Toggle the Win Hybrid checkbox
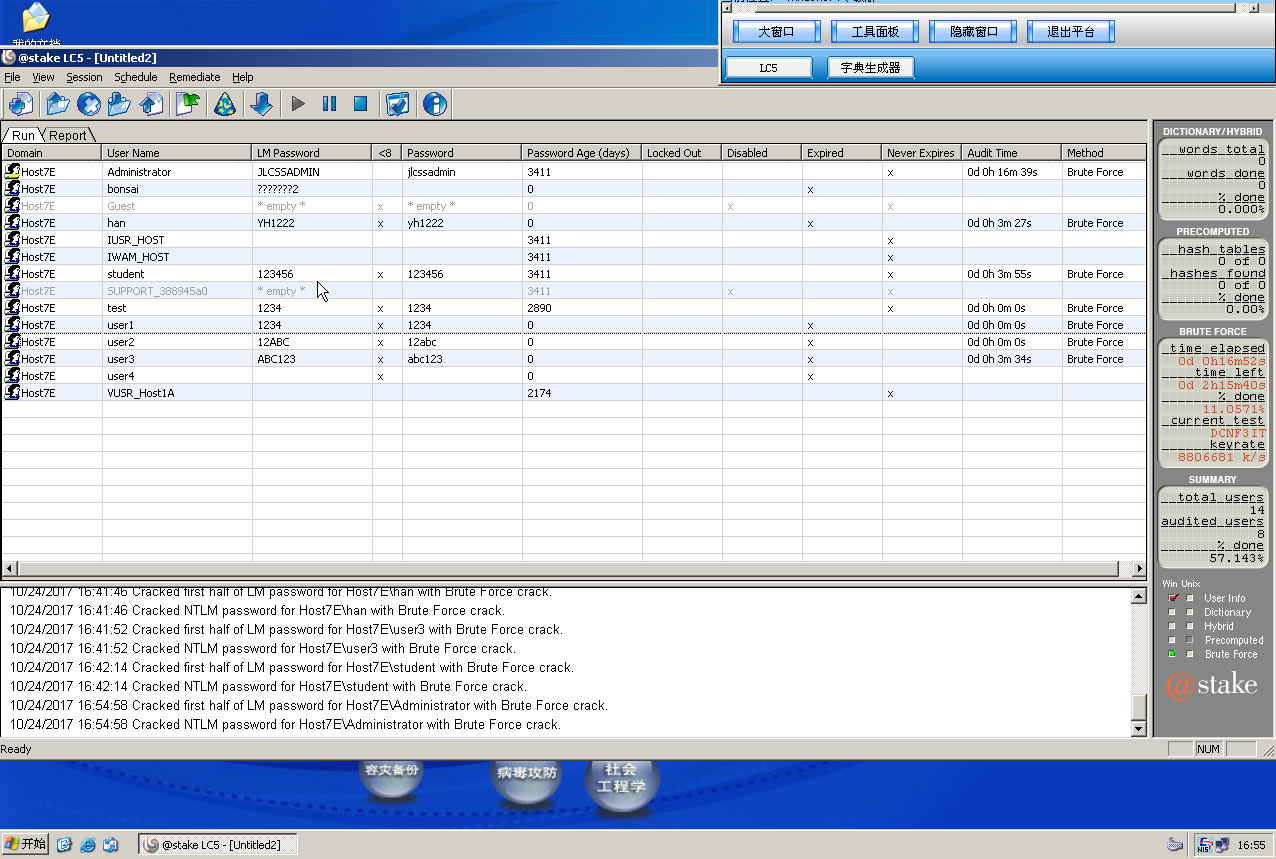Viewport: 1276px width, 859px height. [1173, 626]
